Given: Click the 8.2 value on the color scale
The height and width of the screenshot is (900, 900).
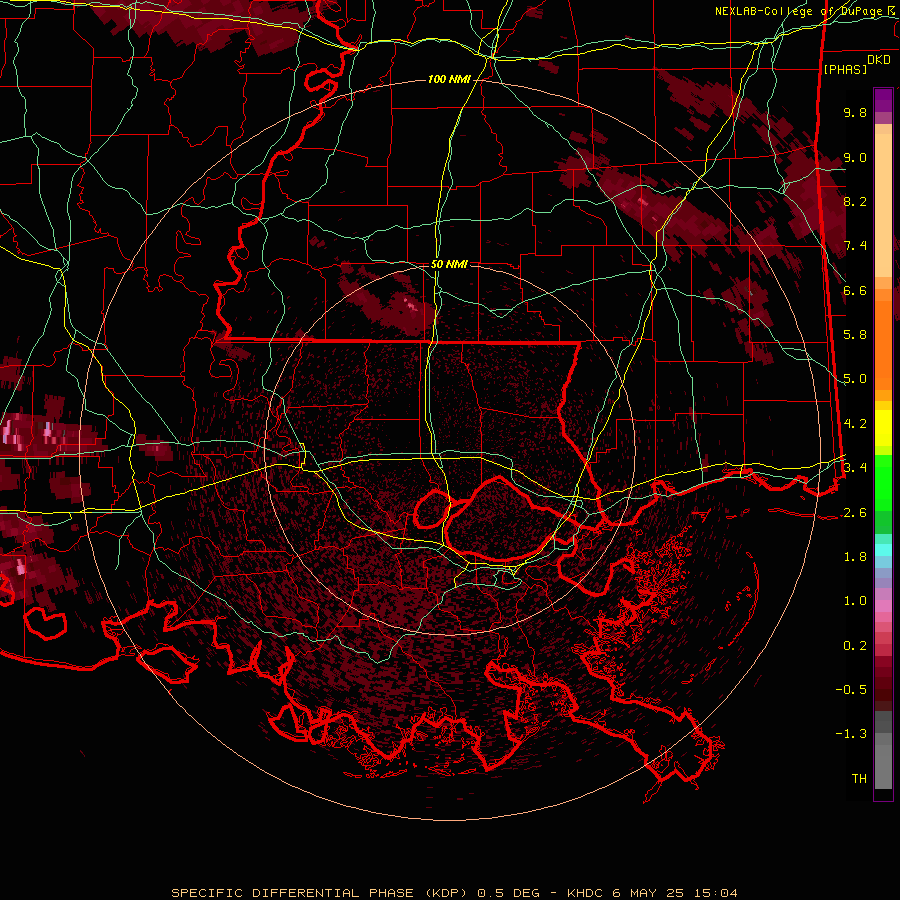Looking at the screenshot, I should [x=855, y=201].
